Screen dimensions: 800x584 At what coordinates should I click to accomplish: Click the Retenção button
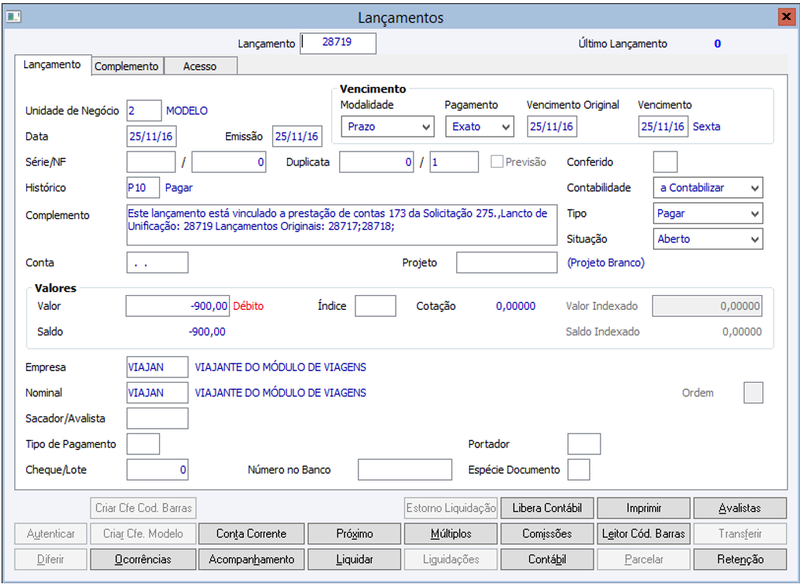click(x=740, y=559)
